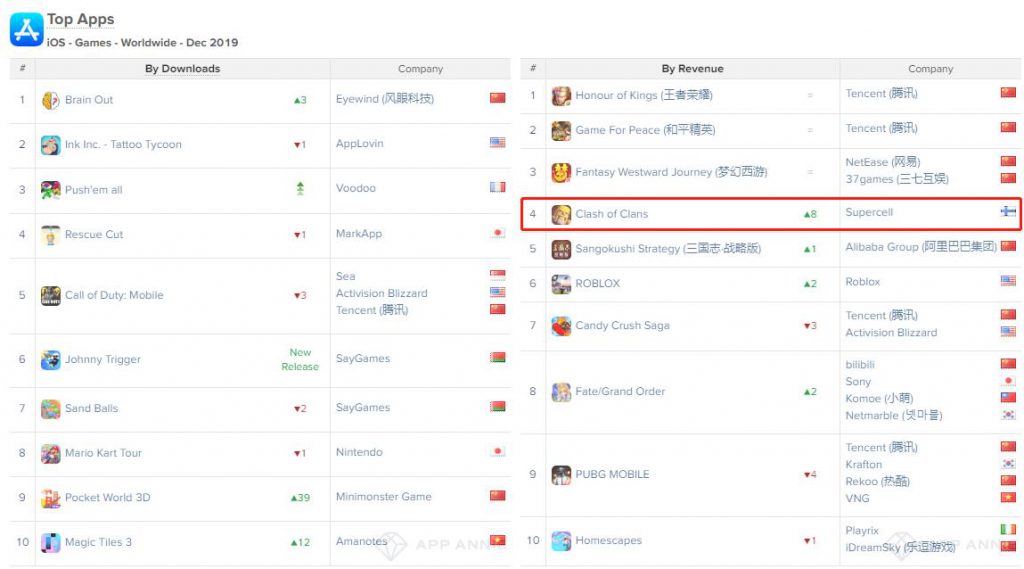This screenshot has width=1024, height=569.
Task: Select the Fate/Grand Order icon
Action: click(561, 391)
